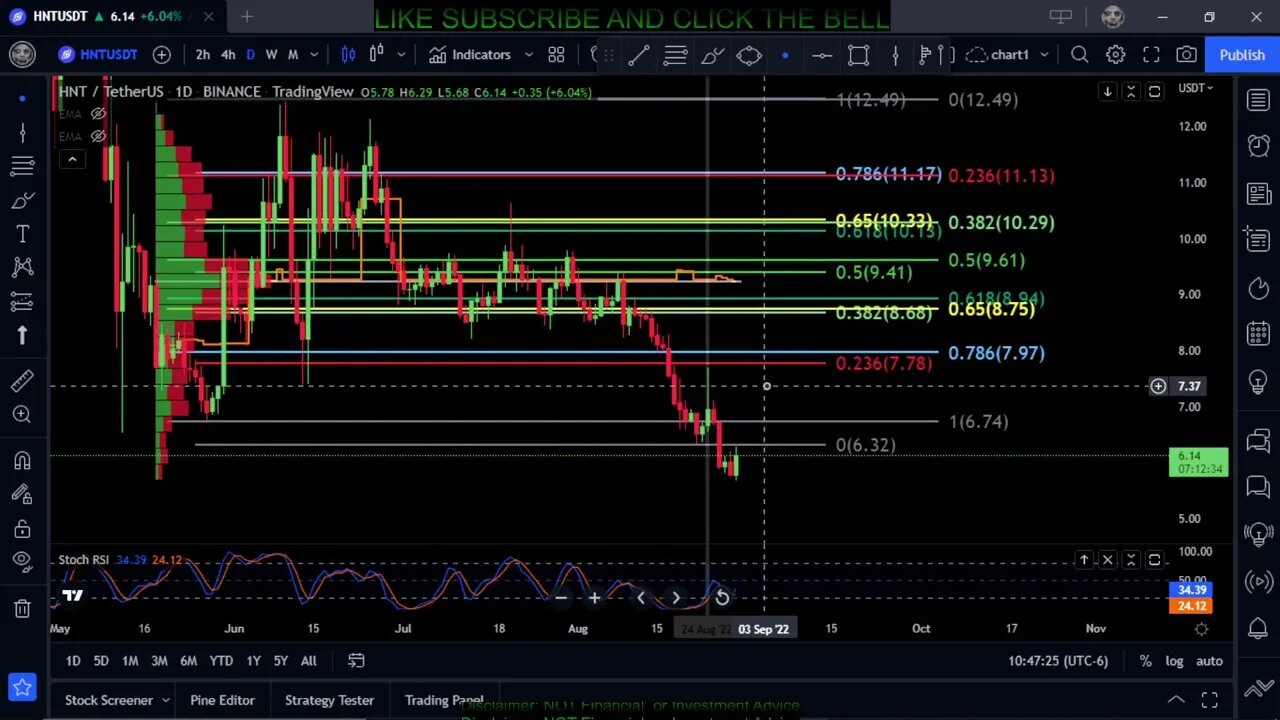Open the Watchlist panel icon
Image resolution: width=1280 pixels, height=720 pixels.
(x=1258, y=99)
